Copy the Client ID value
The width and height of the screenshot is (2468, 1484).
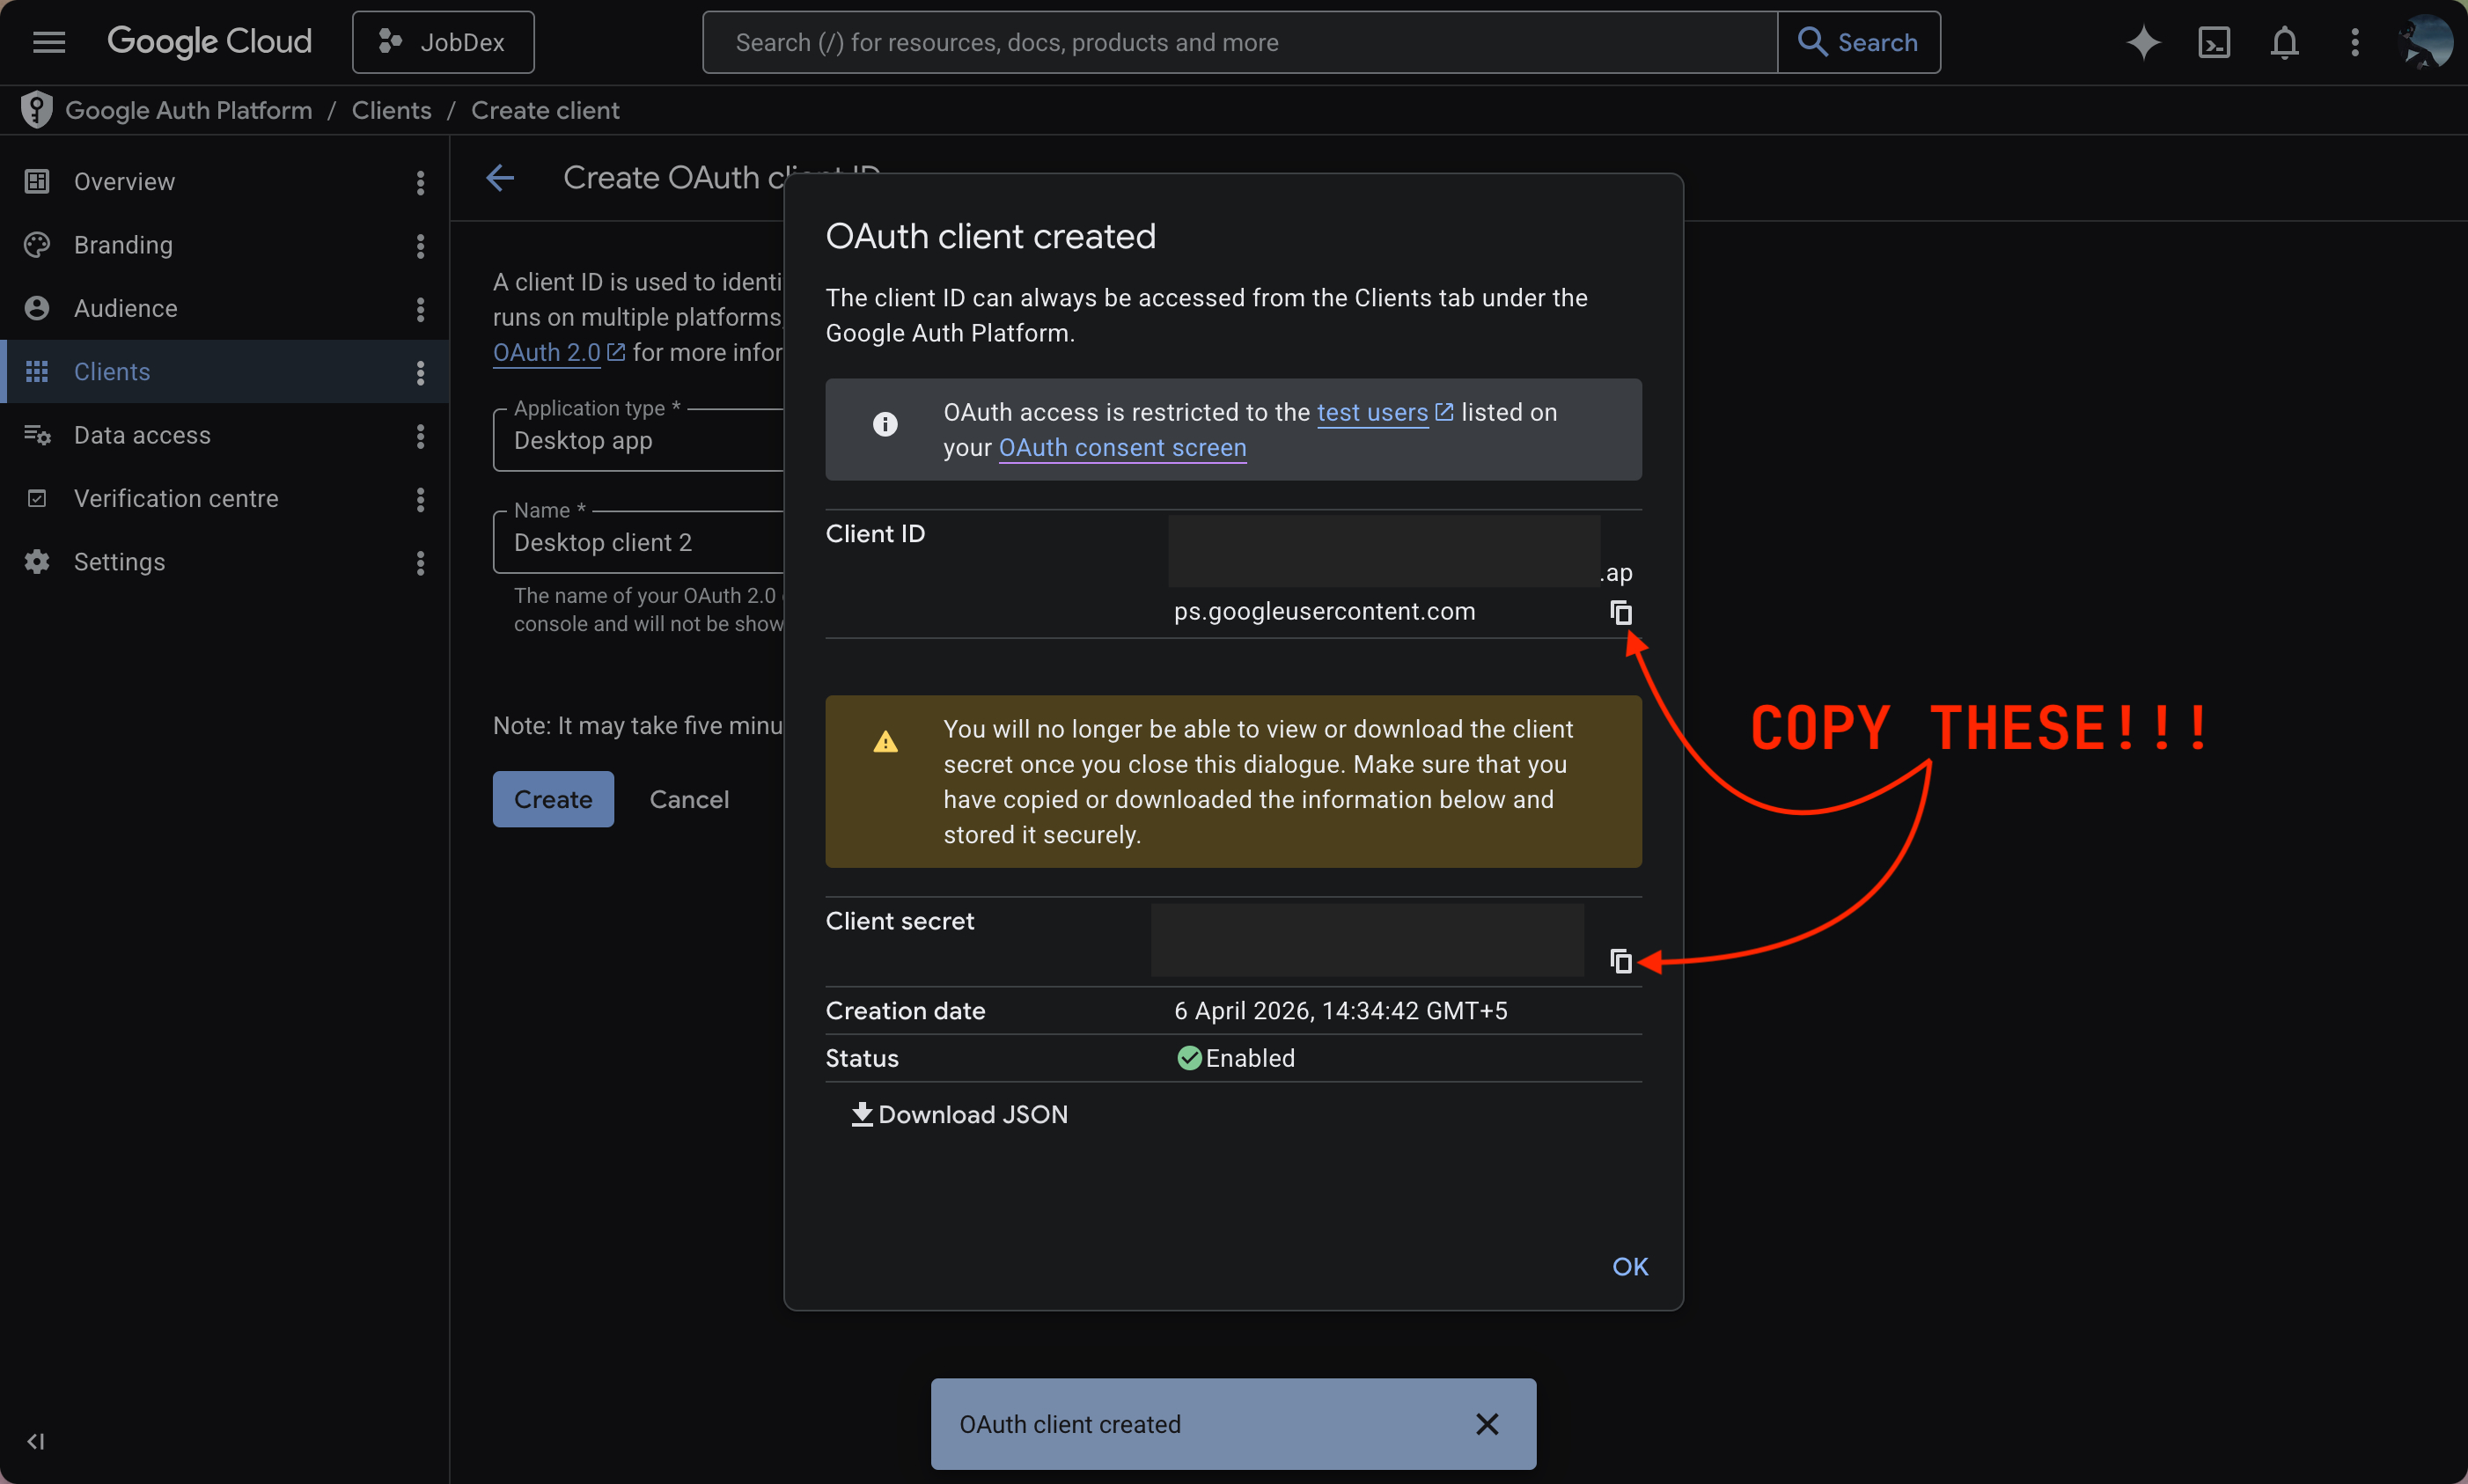1621,612
